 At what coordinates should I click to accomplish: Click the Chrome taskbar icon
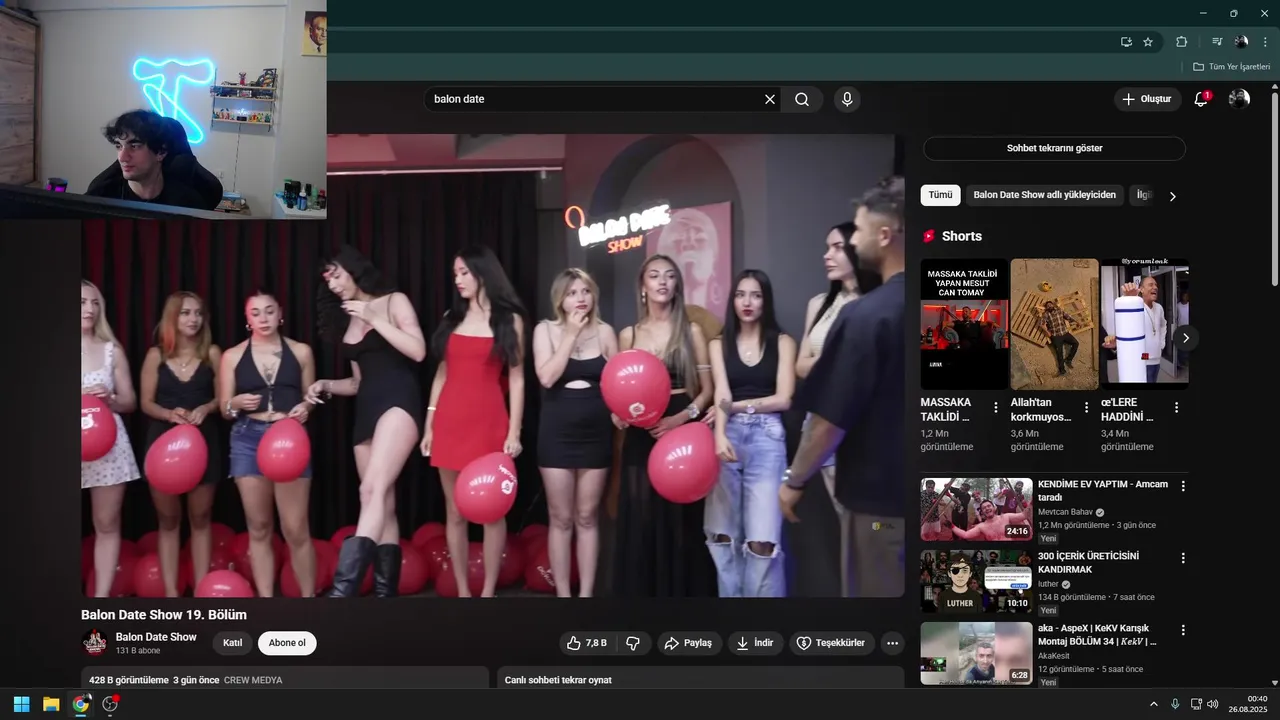80,704
